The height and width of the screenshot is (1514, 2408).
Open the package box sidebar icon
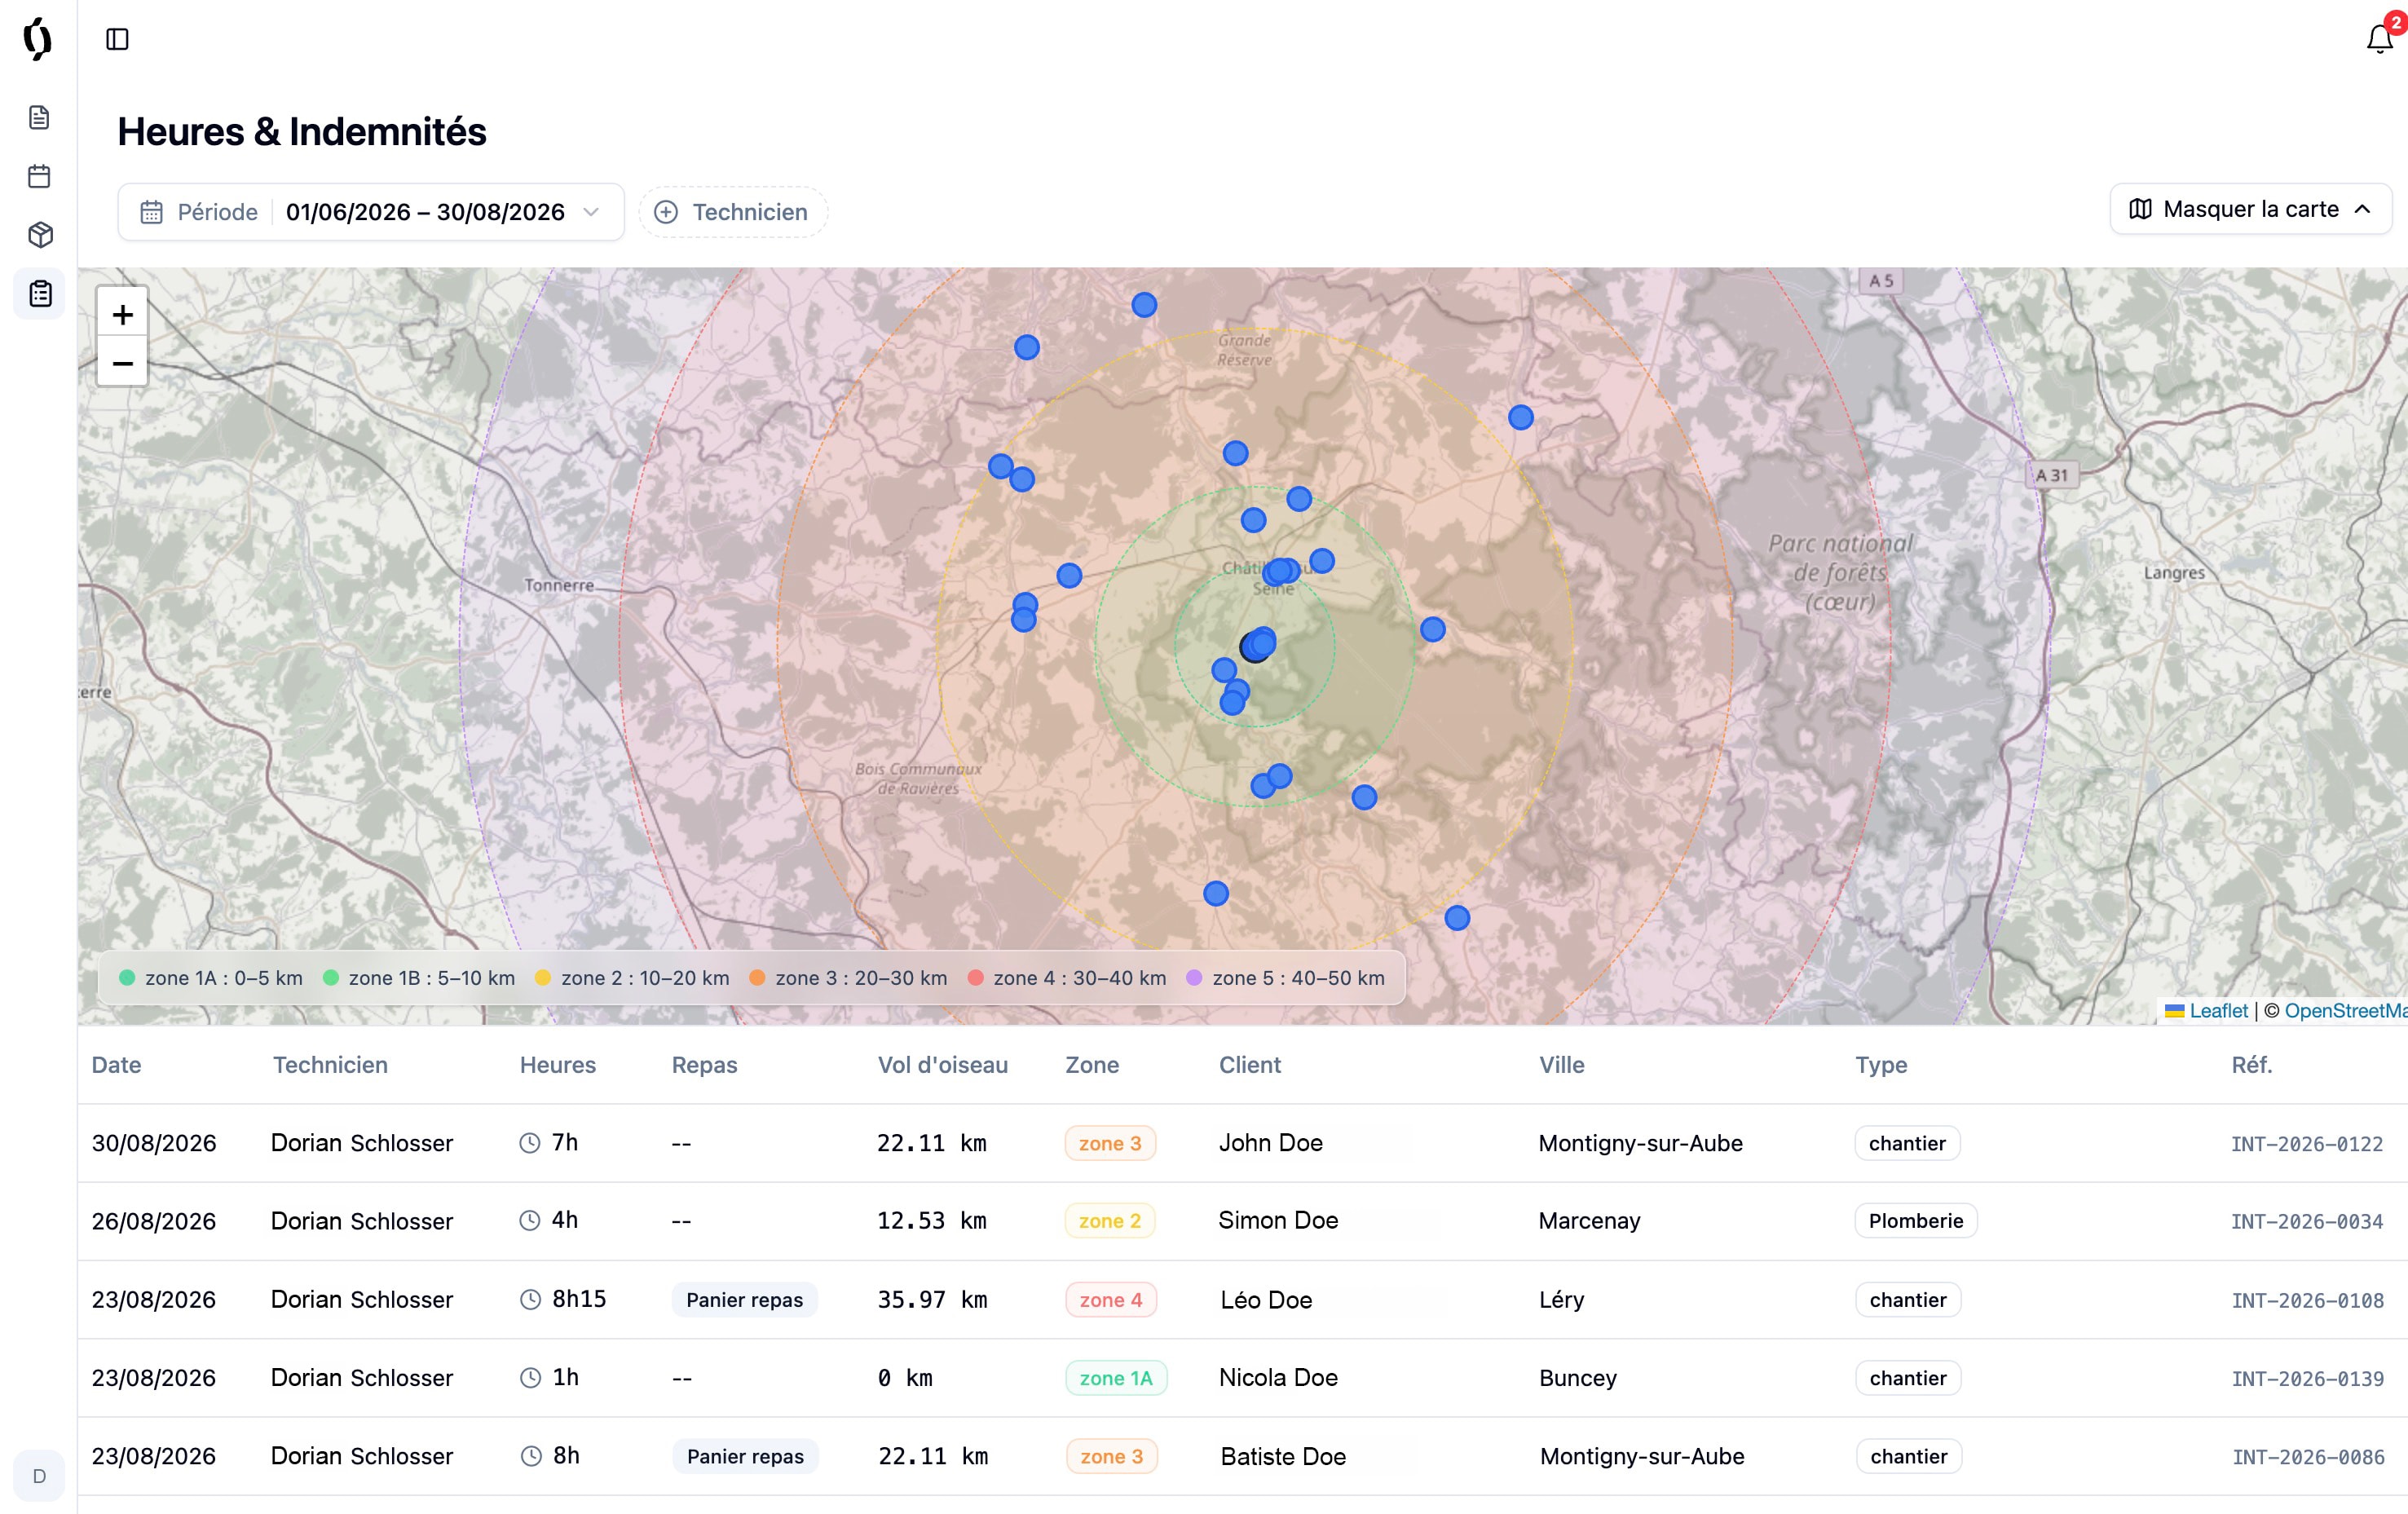[39, 235]
